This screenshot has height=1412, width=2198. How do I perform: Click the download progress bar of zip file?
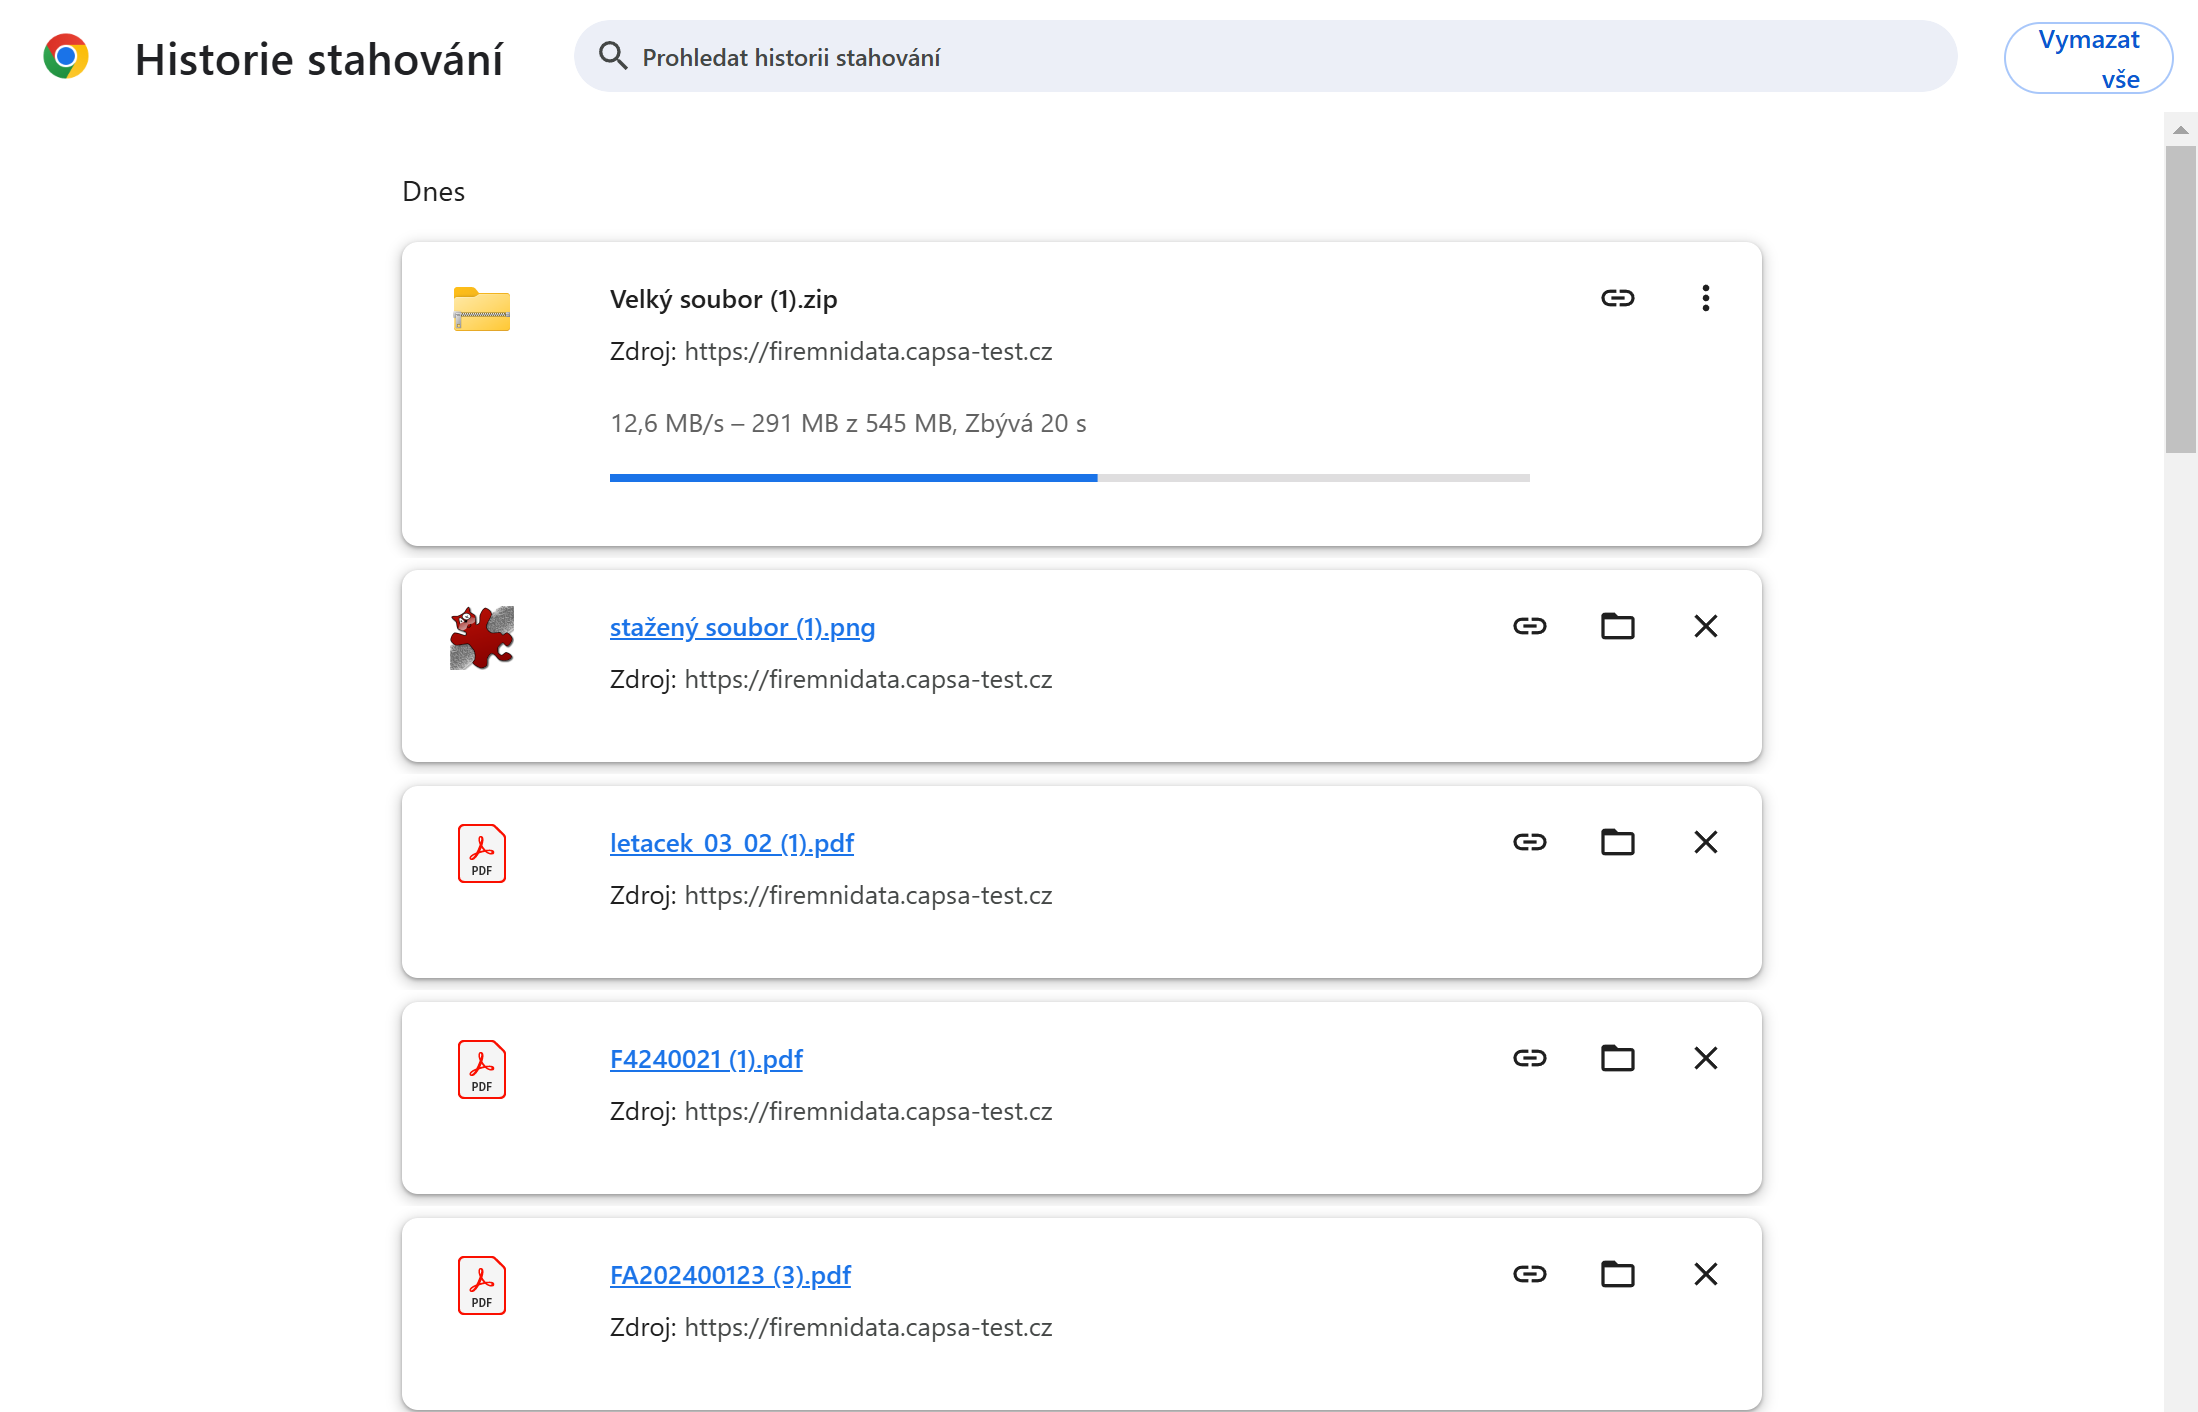point(1069,478)
